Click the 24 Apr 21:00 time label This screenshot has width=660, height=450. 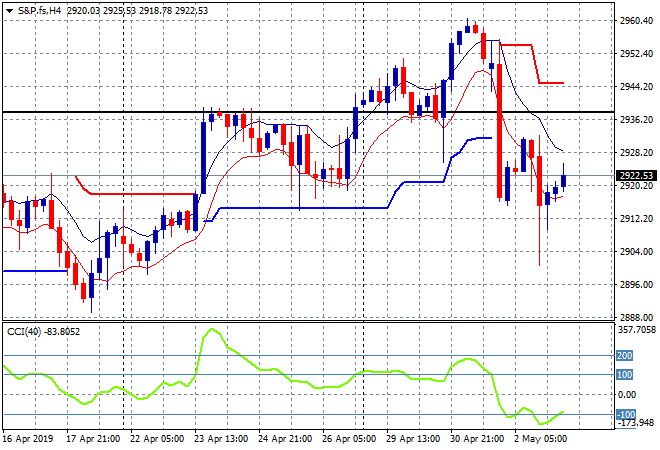point(285,439)
